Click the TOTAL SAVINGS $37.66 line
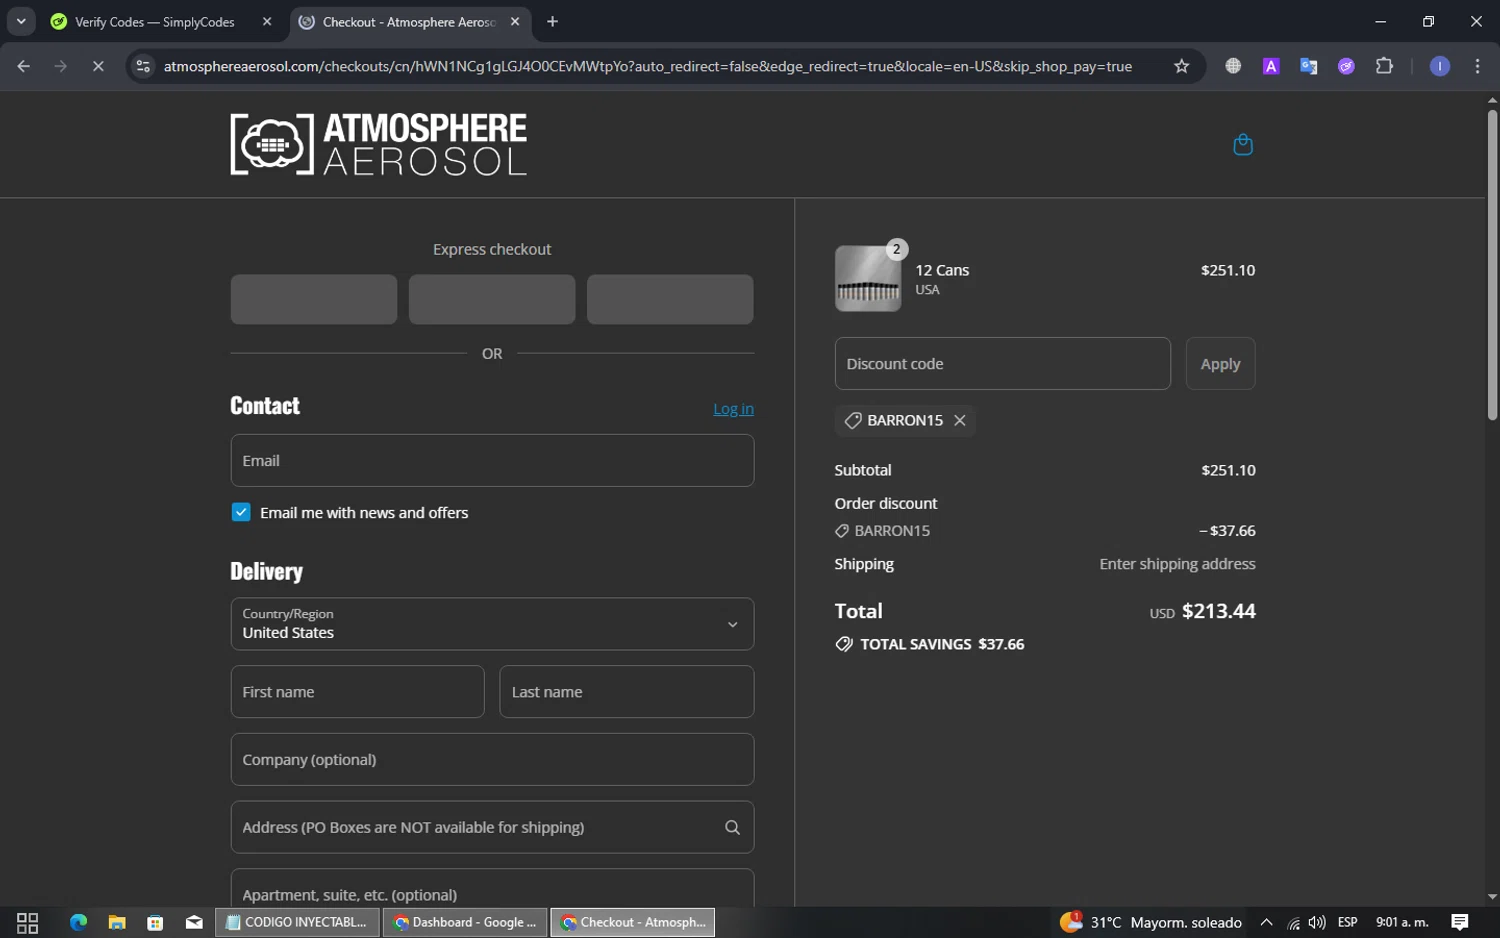Viewport: 1500px width, 938px height. (x=930, y=644)
